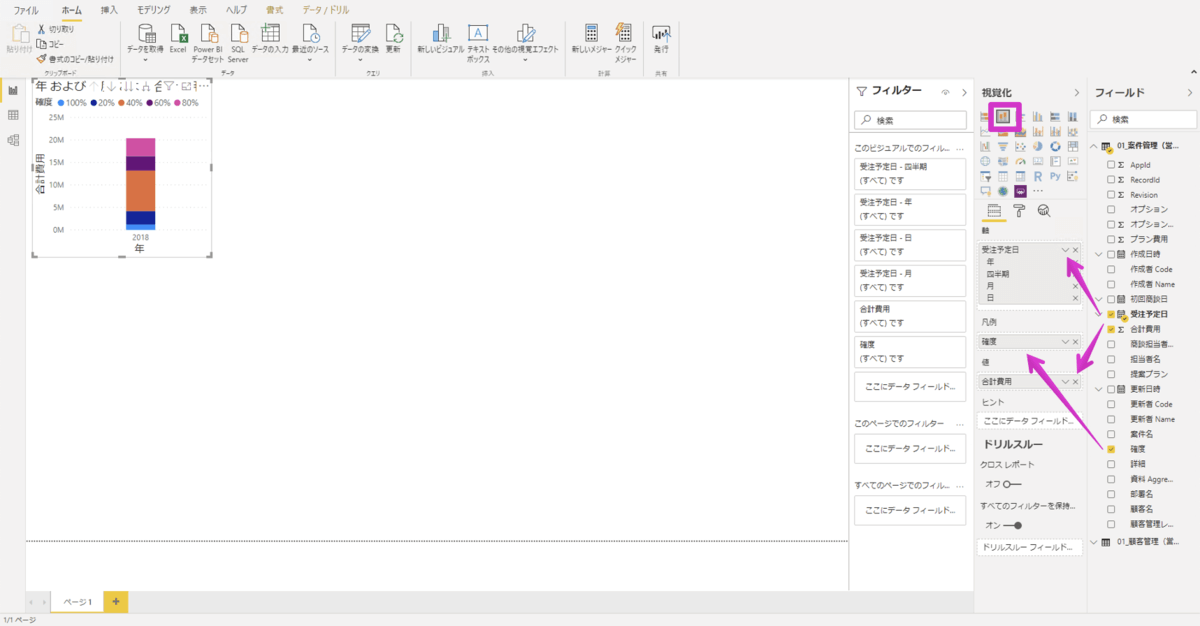Image resolution: width=1200 pixels, height=626 pixels.
Task: Open dropdown for 確度 in legend well
Action: (1065, 342)
